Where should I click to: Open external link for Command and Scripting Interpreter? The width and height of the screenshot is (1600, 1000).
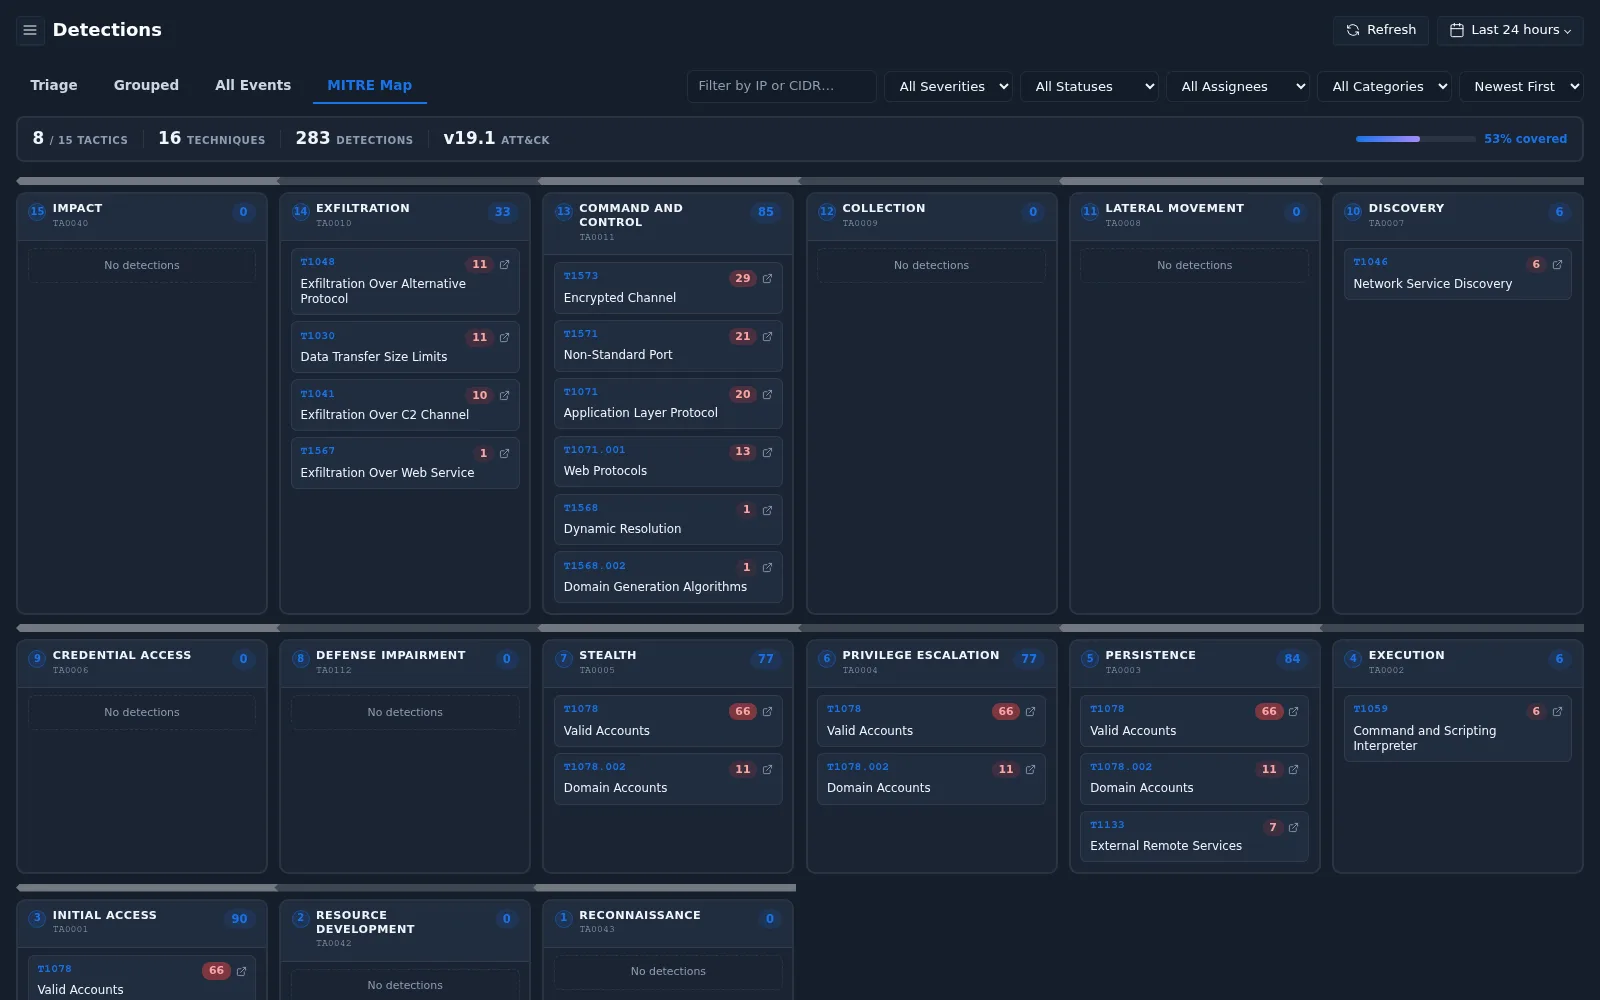1557,712
